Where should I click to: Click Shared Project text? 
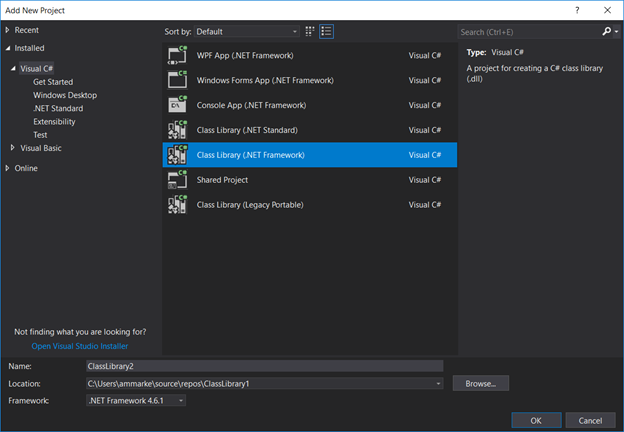point(222,180)
